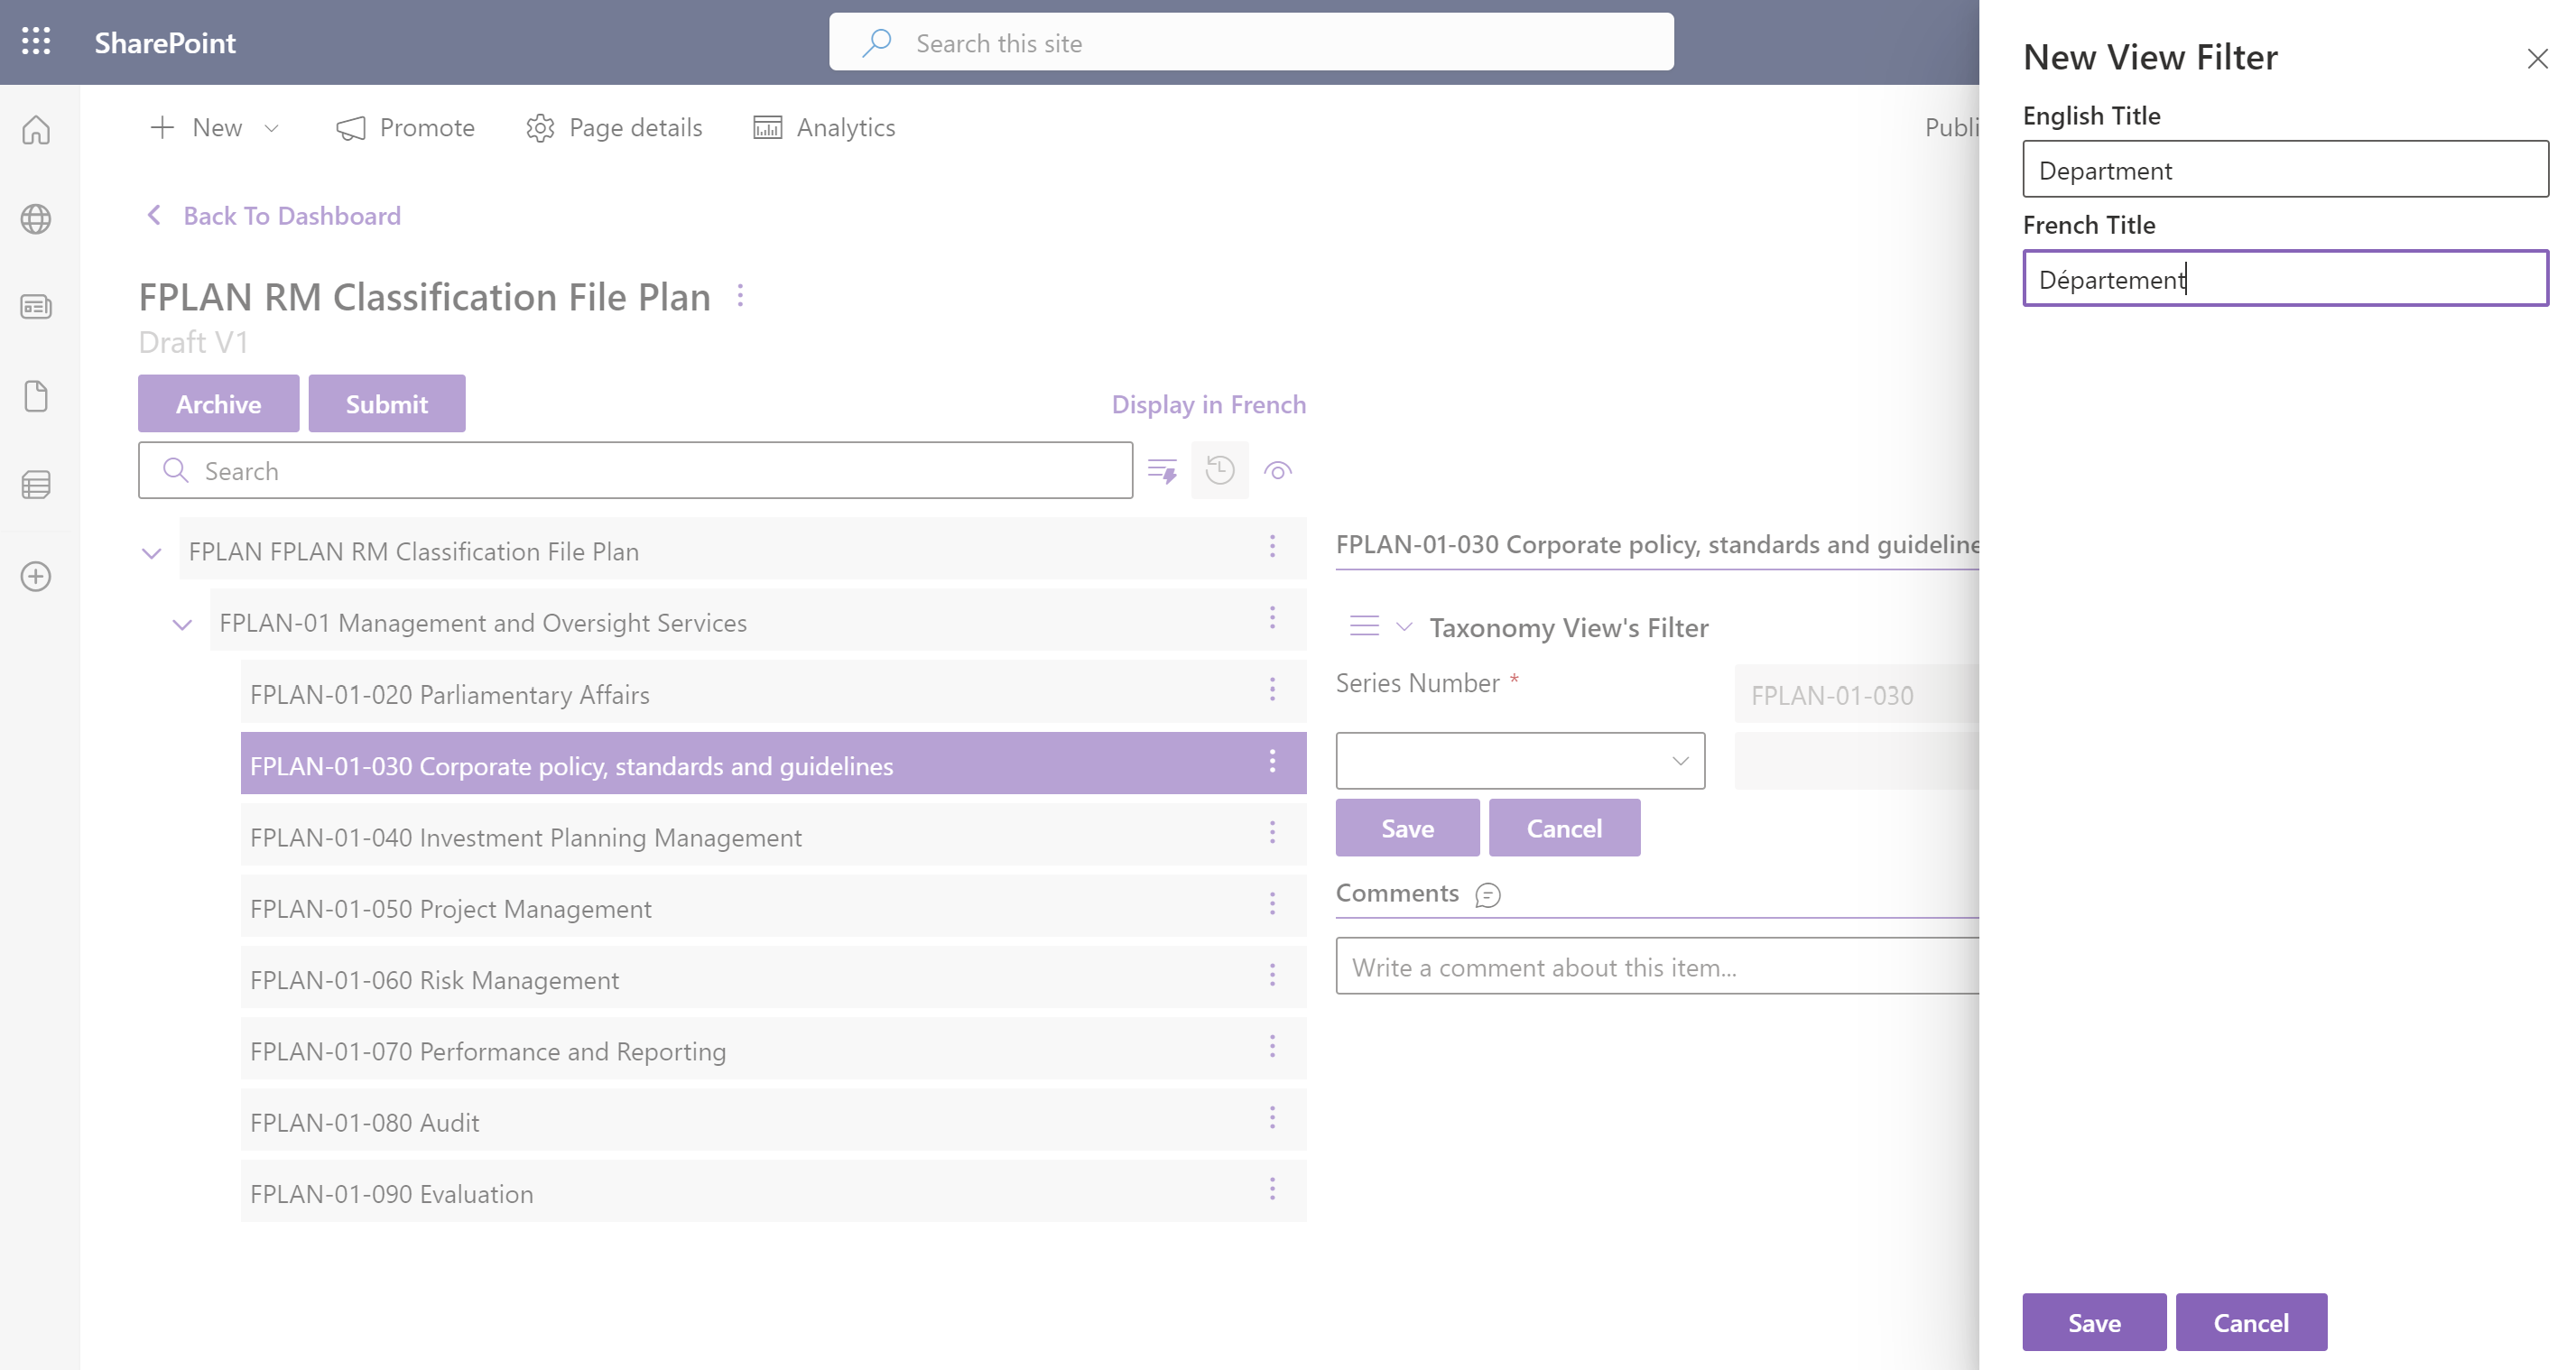Open the SharePoint app launcher waffle
The height and width of the screenshot is (1370, 2576).
(x=36, y=42)
